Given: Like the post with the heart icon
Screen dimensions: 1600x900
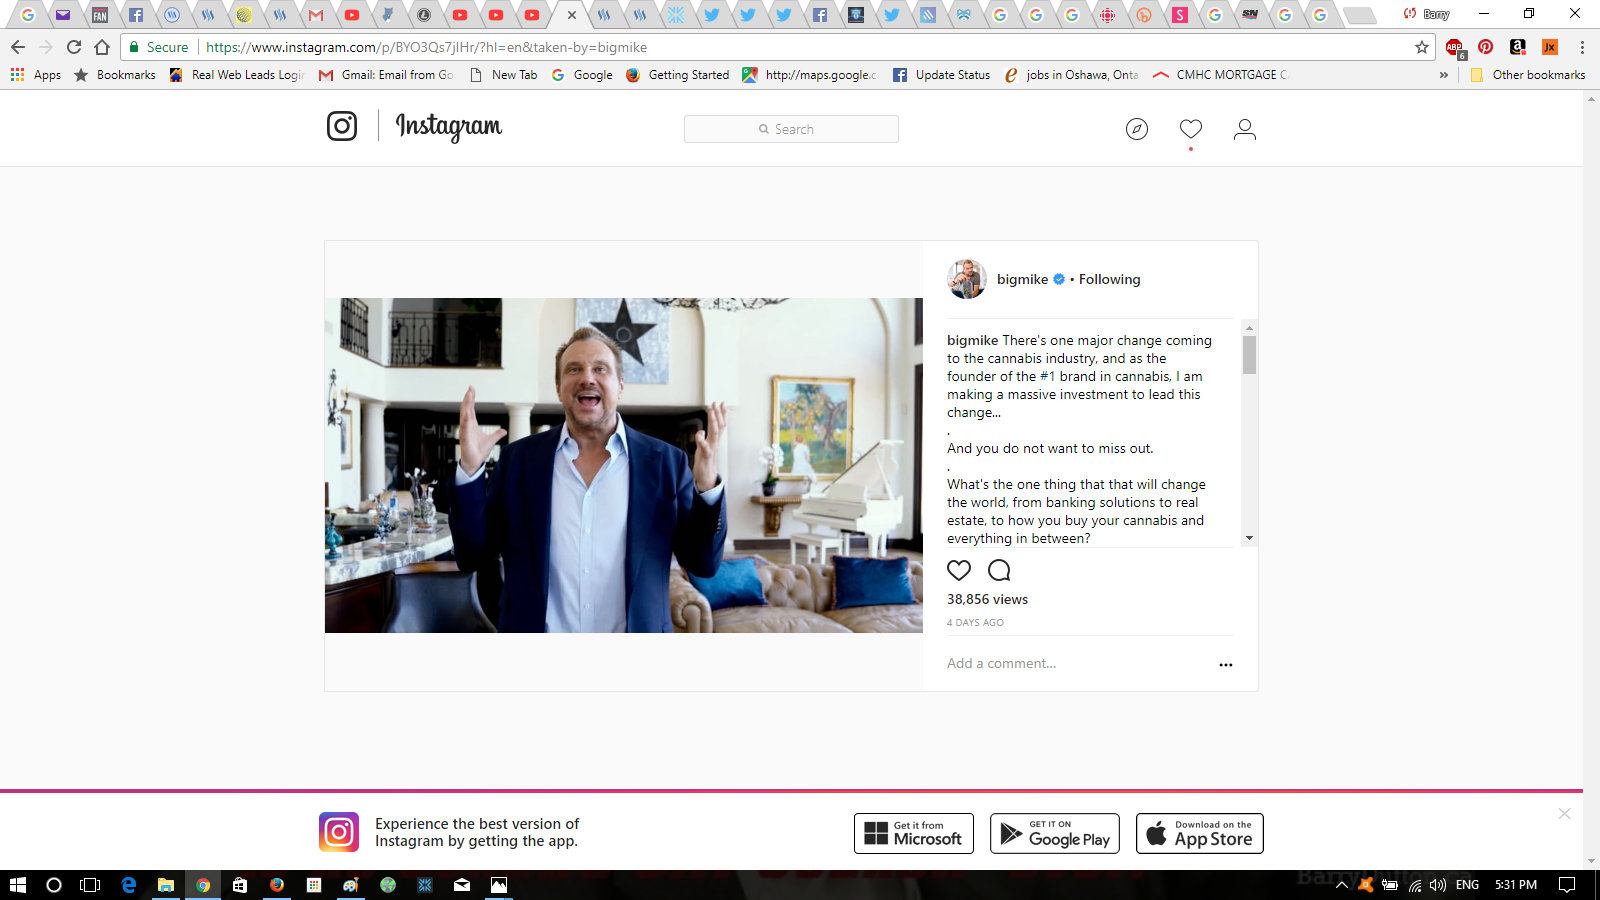Looking at the screenshot, I should pyautogui.click(x=959, y=570).
